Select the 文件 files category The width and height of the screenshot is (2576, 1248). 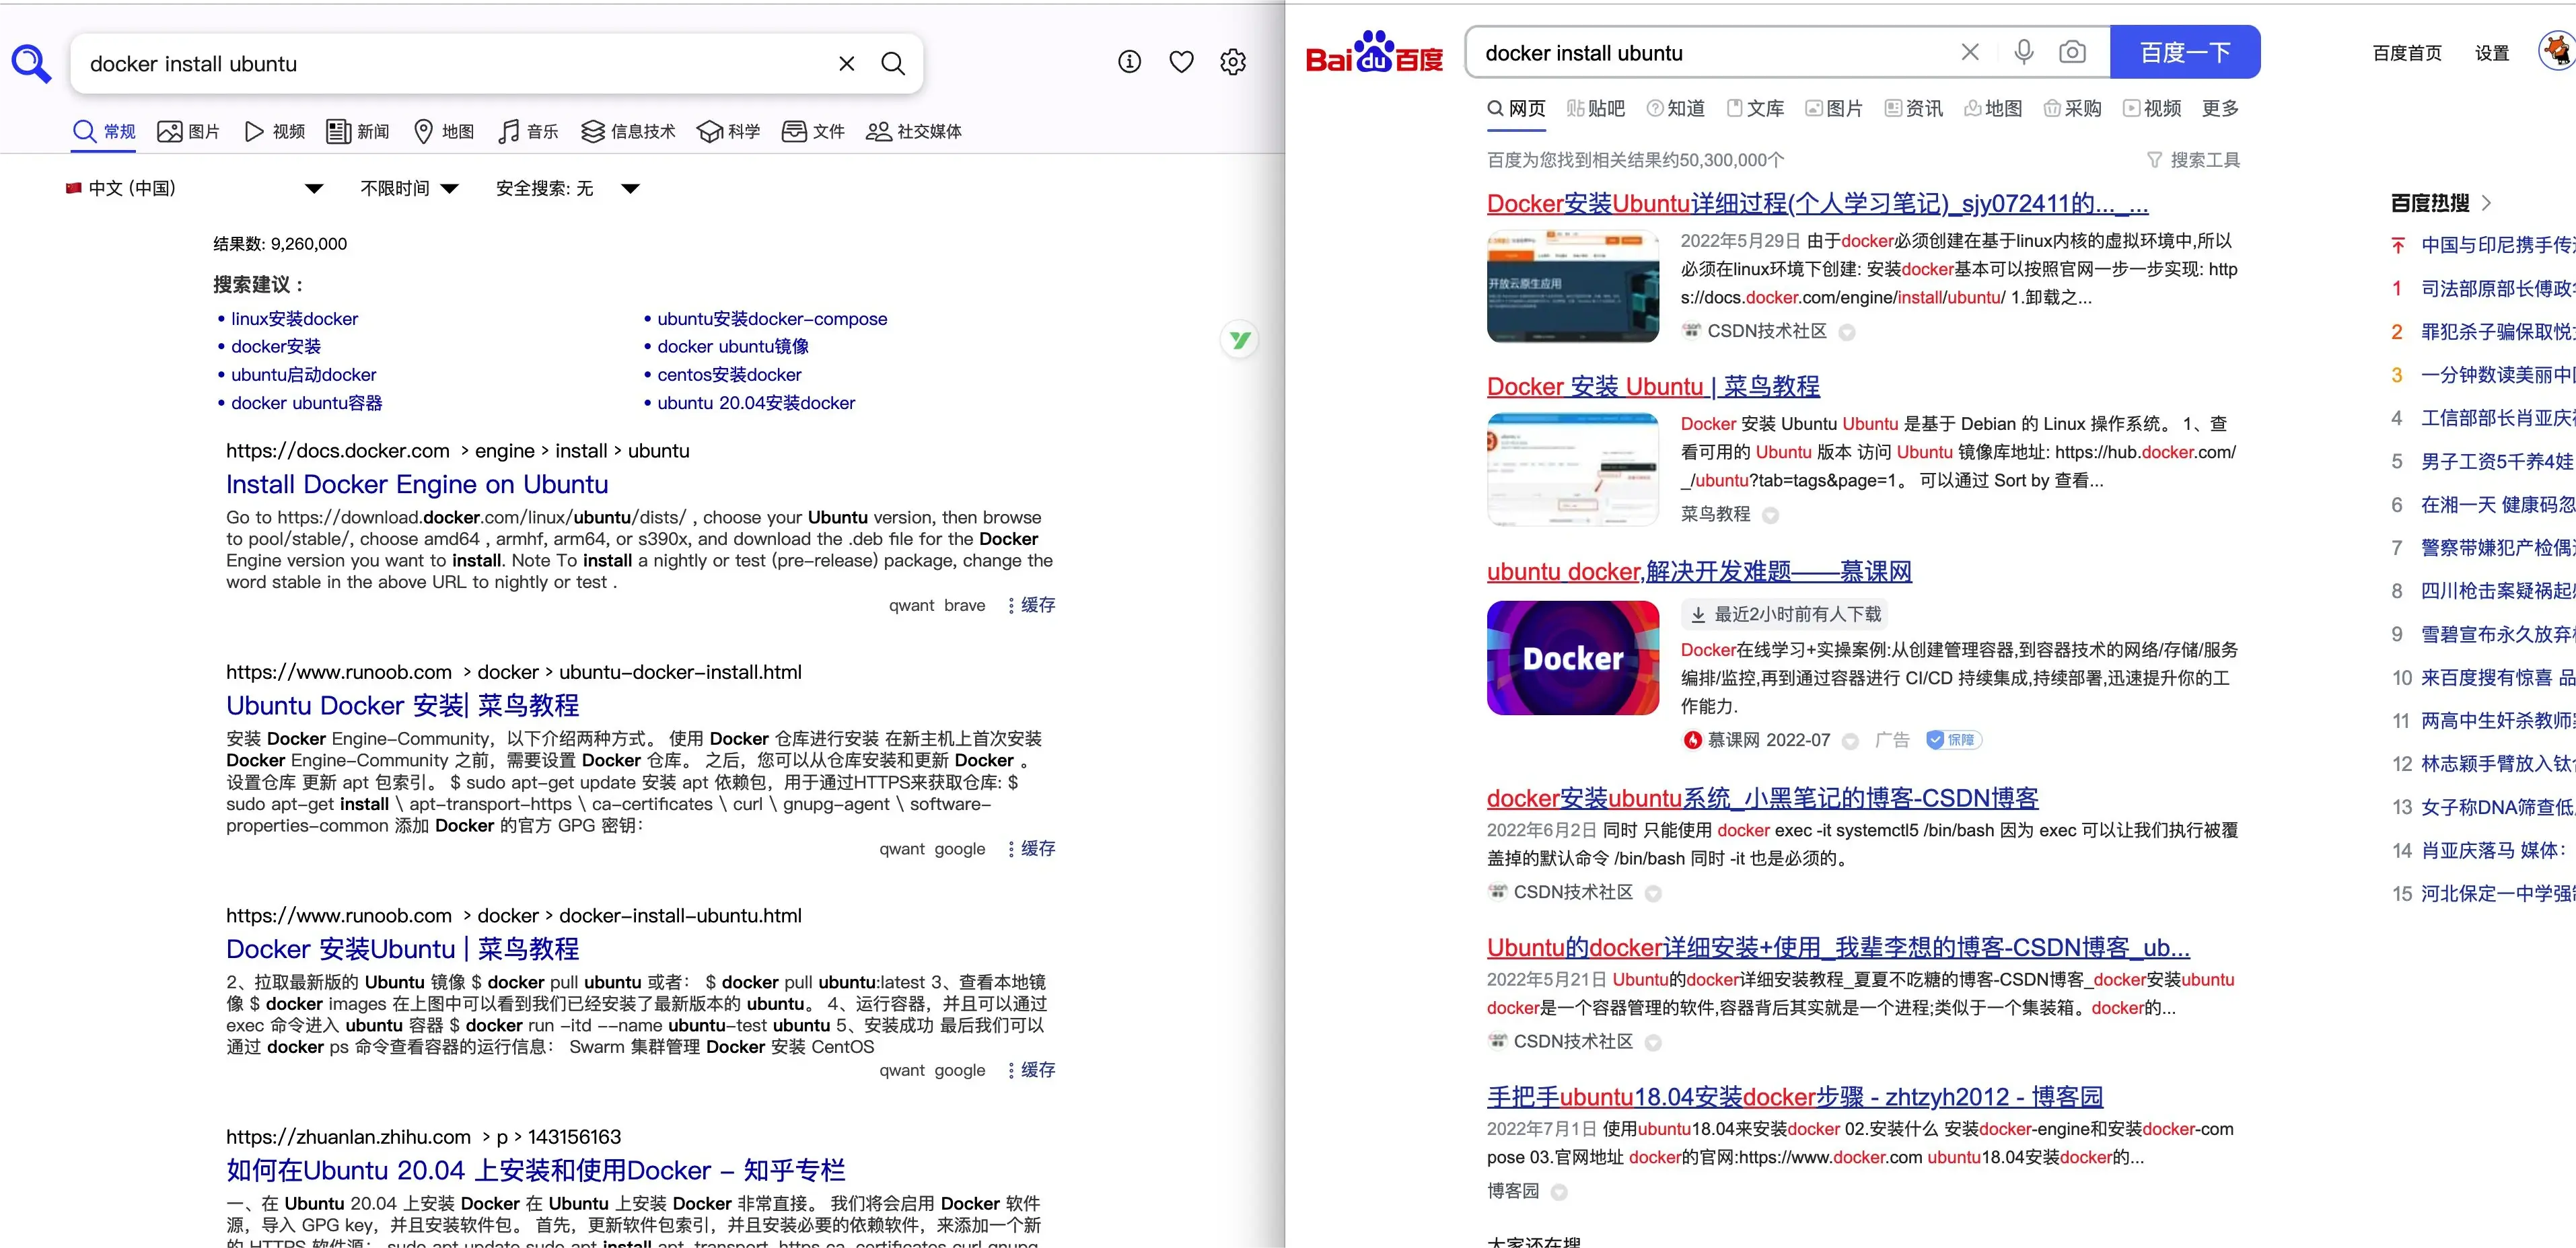click(x=813, y=131)
